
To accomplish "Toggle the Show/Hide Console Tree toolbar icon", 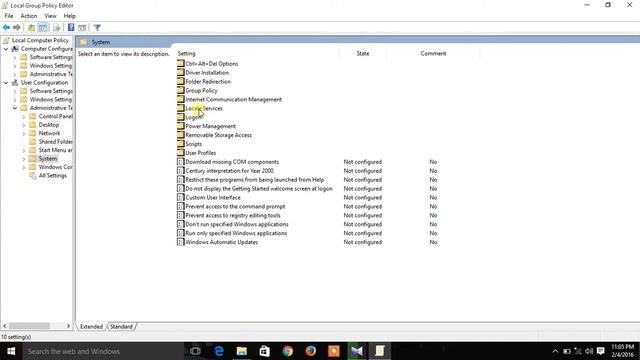I will (x=42, y=27).
